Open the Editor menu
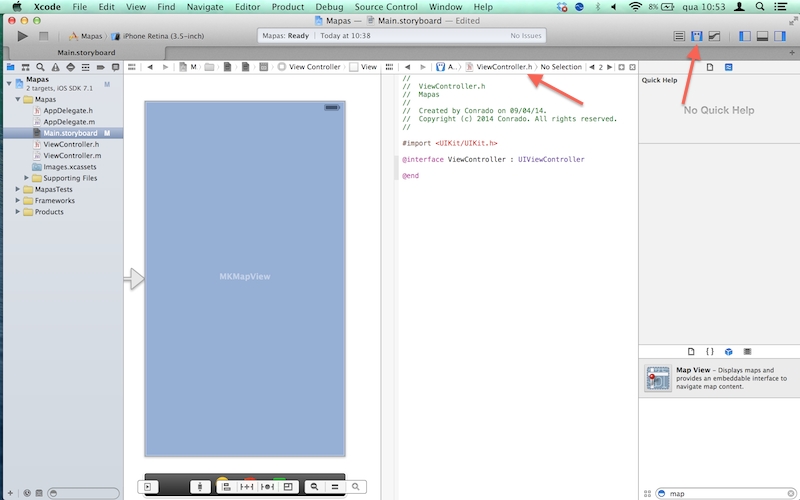Image resolution: width=800 pixels, height=500 pixels. pos(247,7)
